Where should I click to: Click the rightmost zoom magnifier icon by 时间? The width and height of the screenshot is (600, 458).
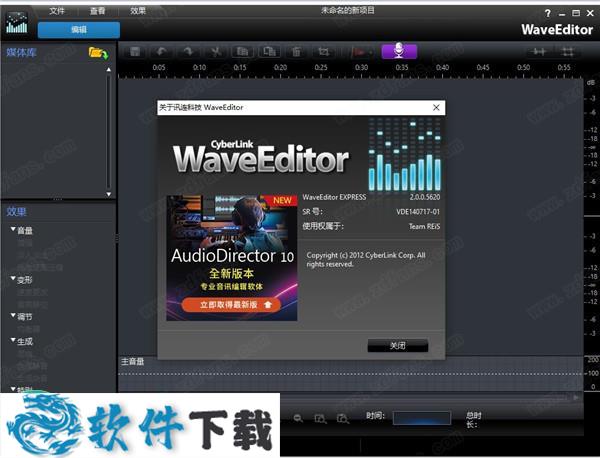343,419
